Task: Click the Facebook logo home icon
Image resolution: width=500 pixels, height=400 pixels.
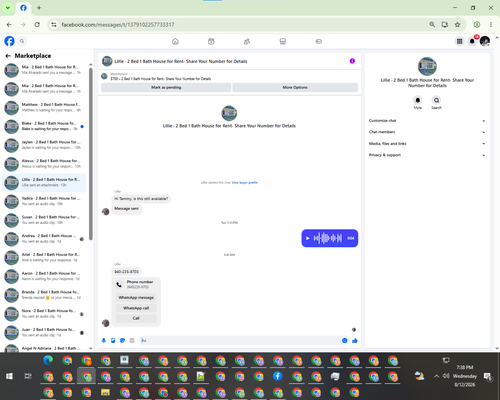Action: click(9, 41)
